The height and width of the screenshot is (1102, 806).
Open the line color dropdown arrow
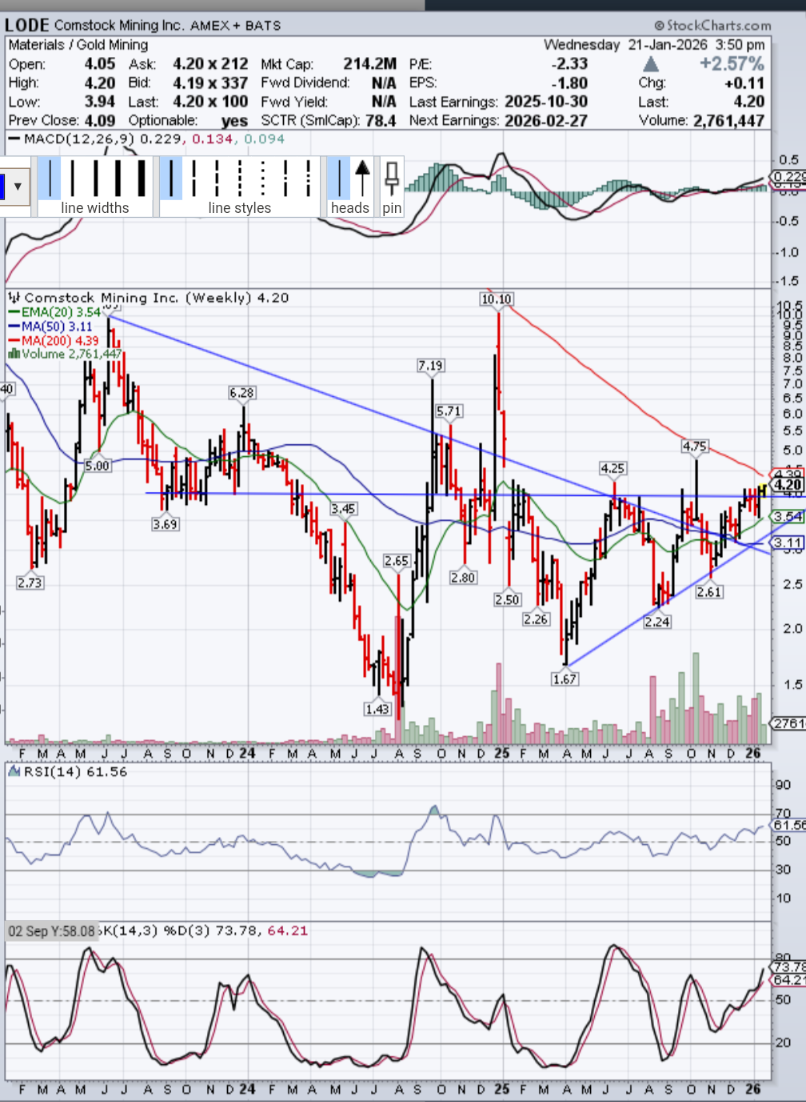point(17,188)
